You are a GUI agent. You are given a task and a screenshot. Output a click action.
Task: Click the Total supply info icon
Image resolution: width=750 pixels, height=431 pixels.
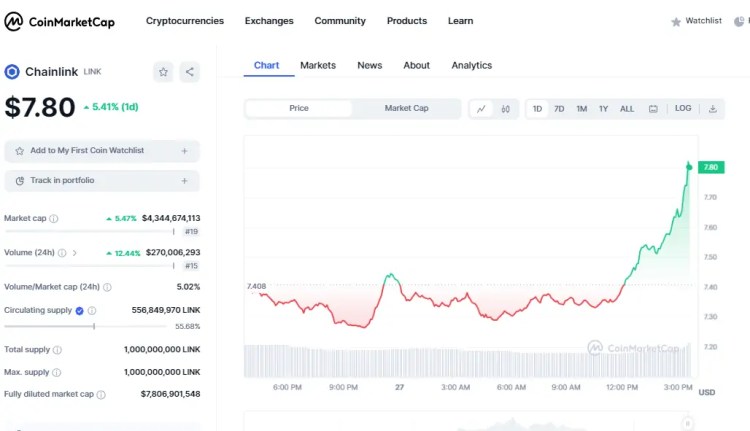(57, 350)
